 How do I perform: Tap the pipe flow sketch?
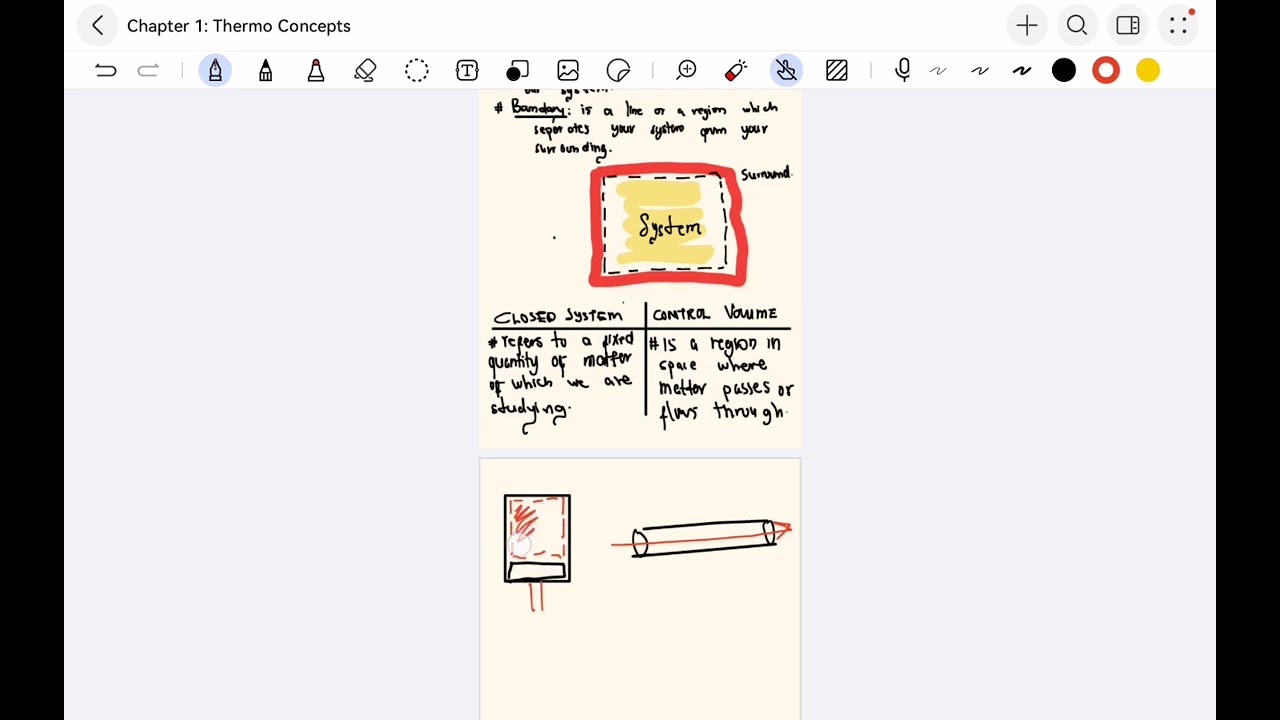pos(702,538)
